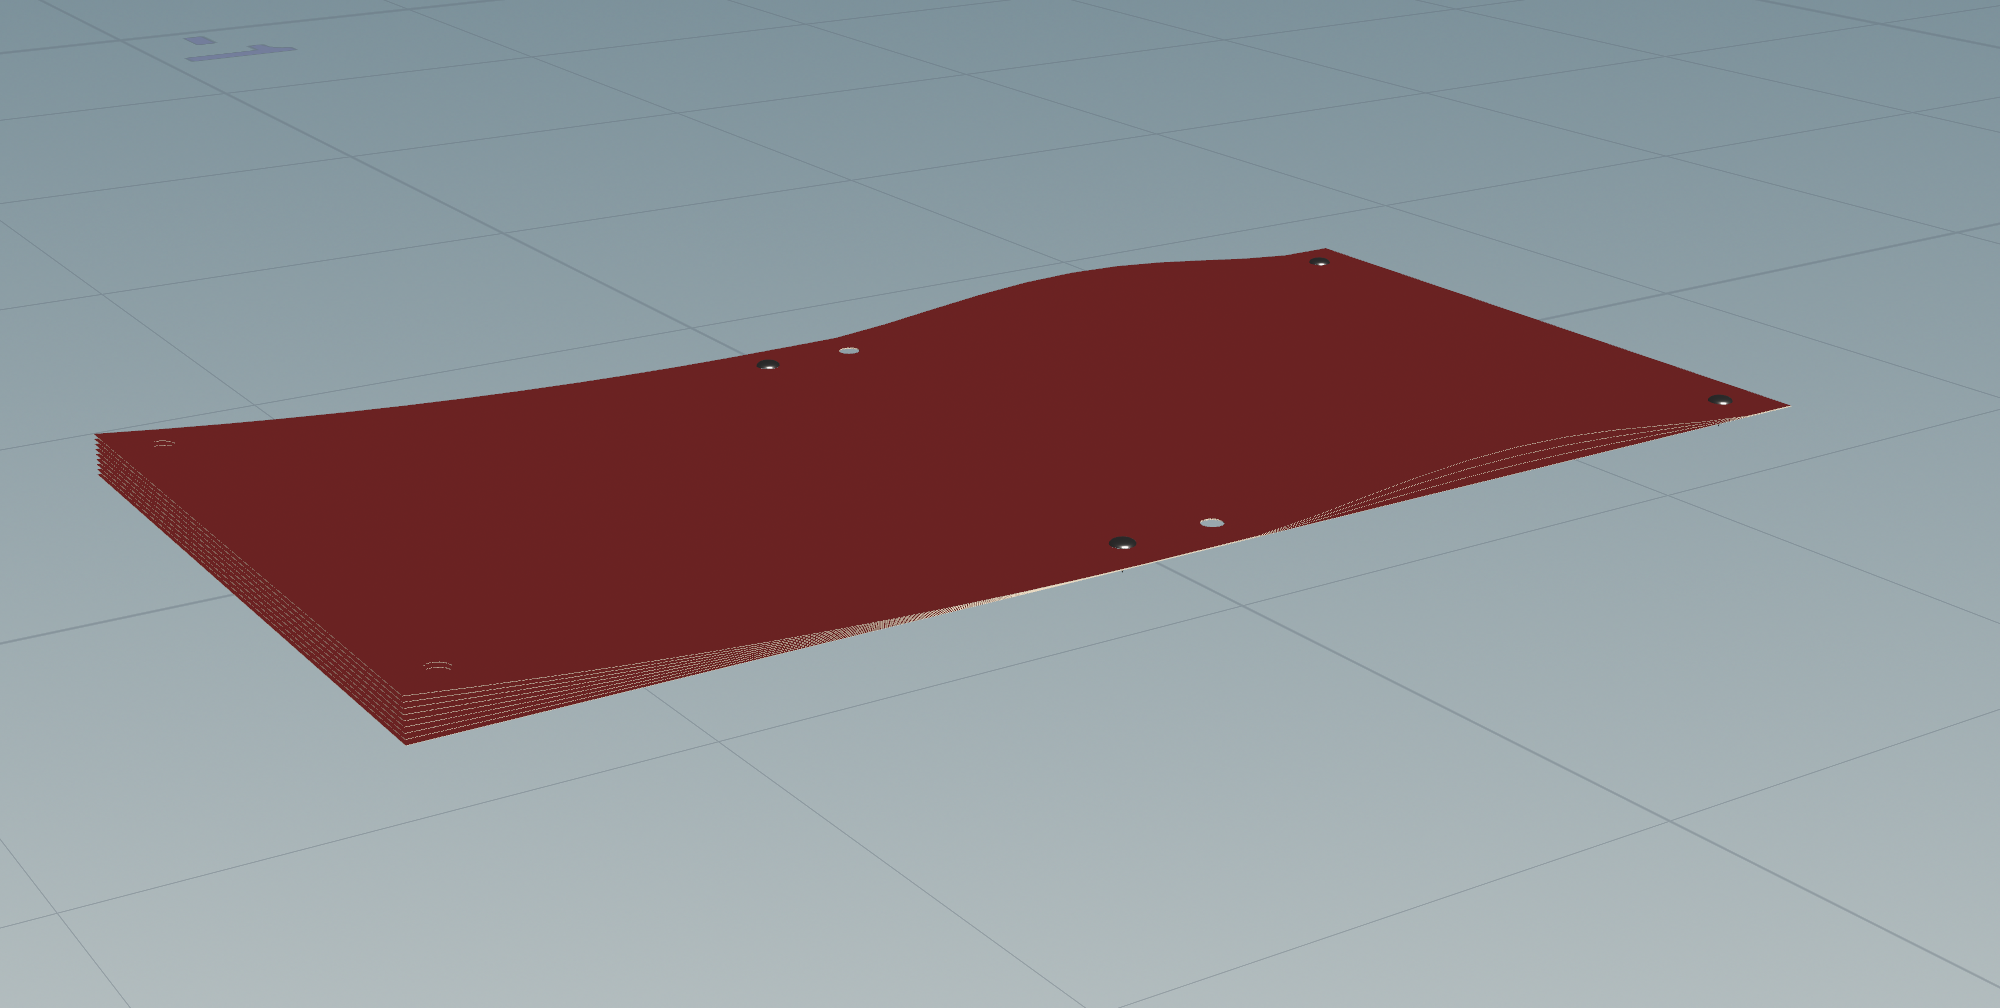Viewport: 2000px width, 1008px height.
Task: Click the white hole near the lower-right area
Action: pos(1212,522)
